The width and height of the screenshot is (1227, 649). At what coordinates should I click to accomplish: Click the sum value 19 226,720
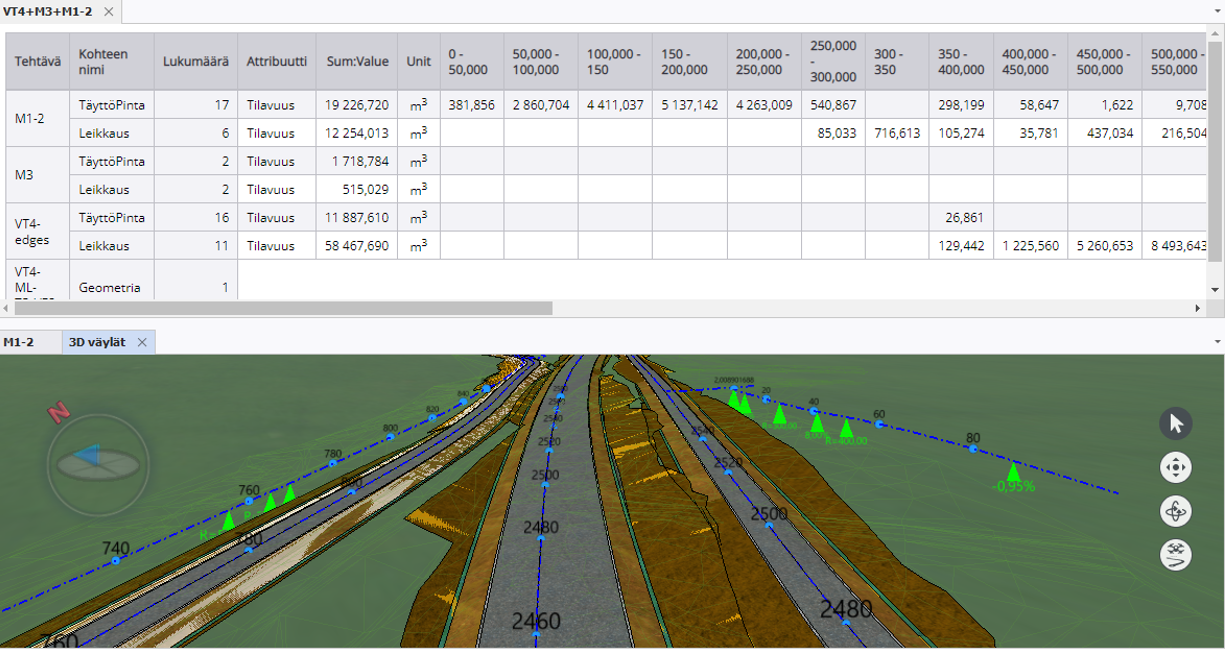pyautogui.click(x=357, y=105)
